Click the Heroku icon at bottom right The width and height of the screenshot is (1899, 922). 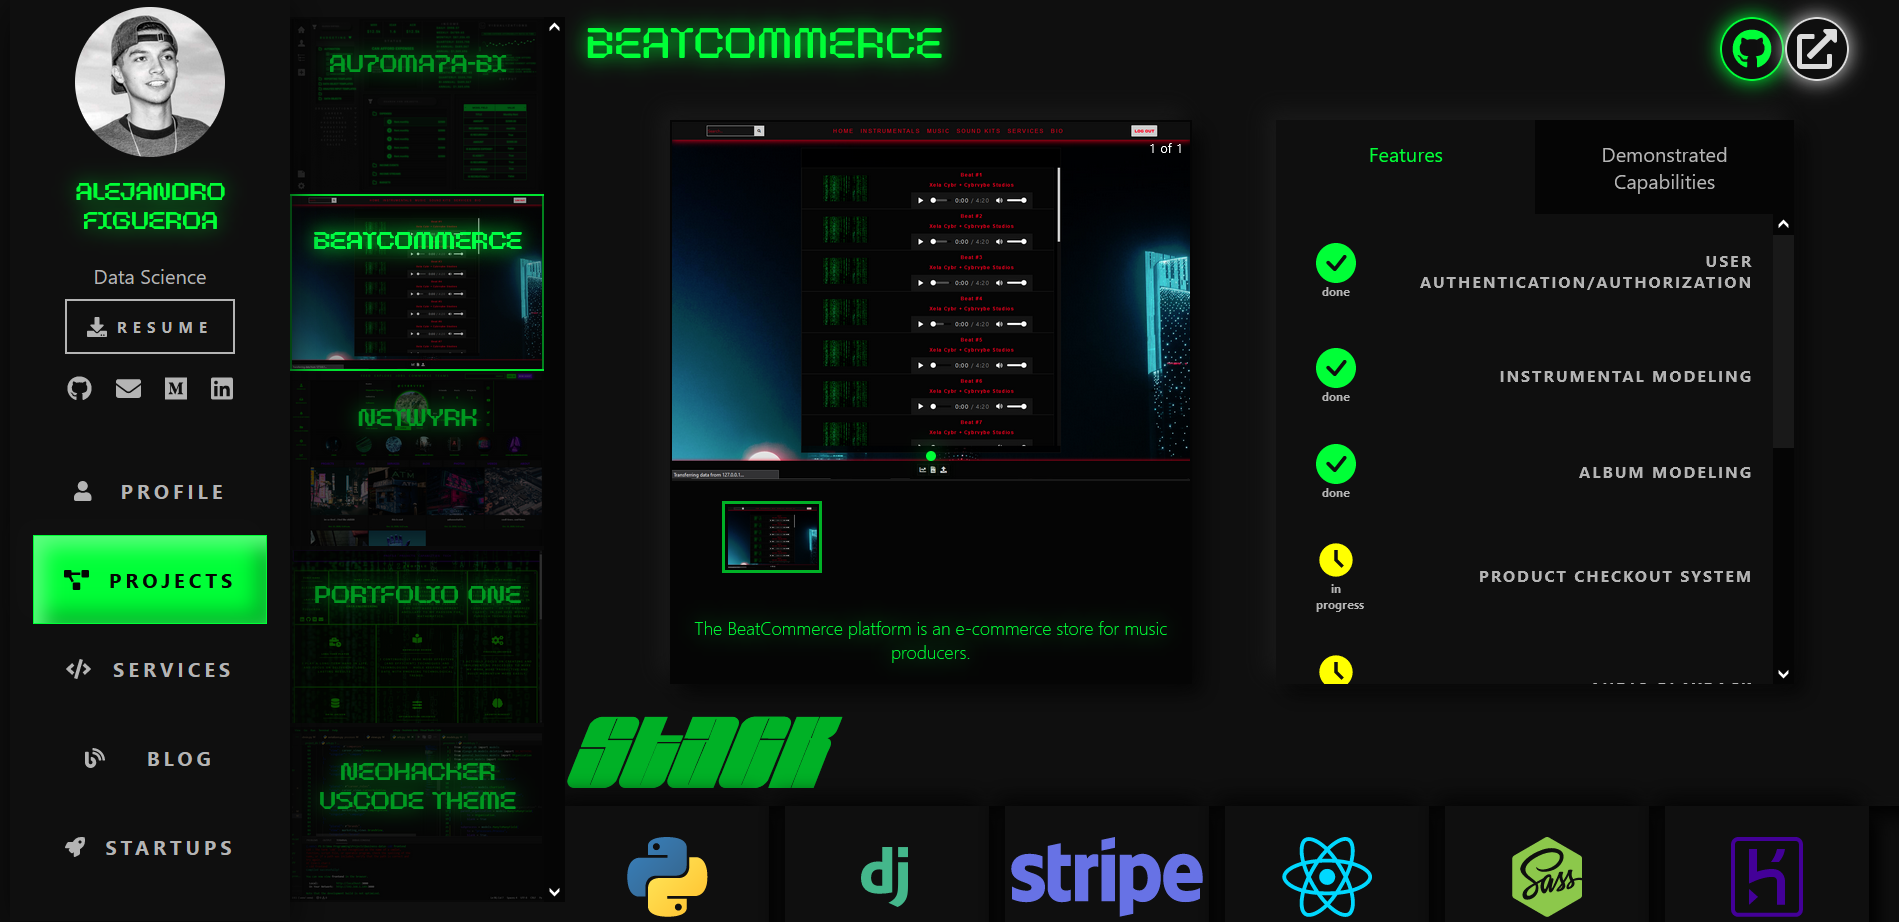coord(1768,875)
